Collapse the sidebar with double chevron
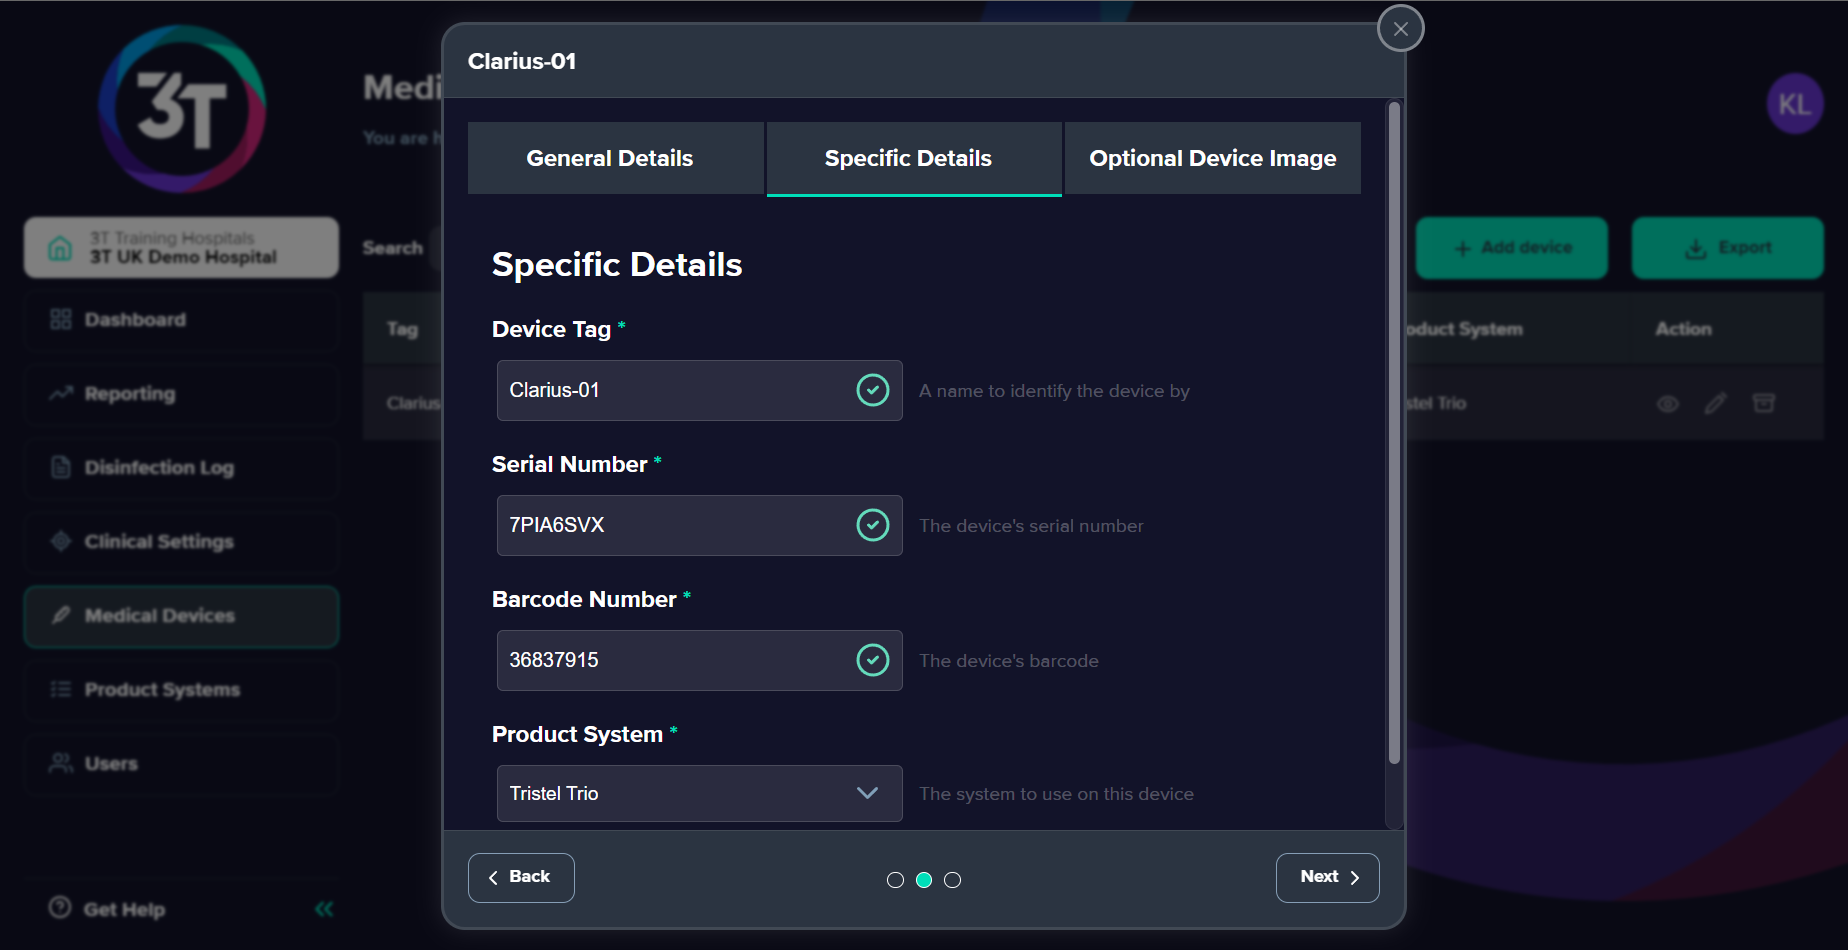Viewport: 1848px width, 950px height. pyautogui.click(x=324, y=909)
